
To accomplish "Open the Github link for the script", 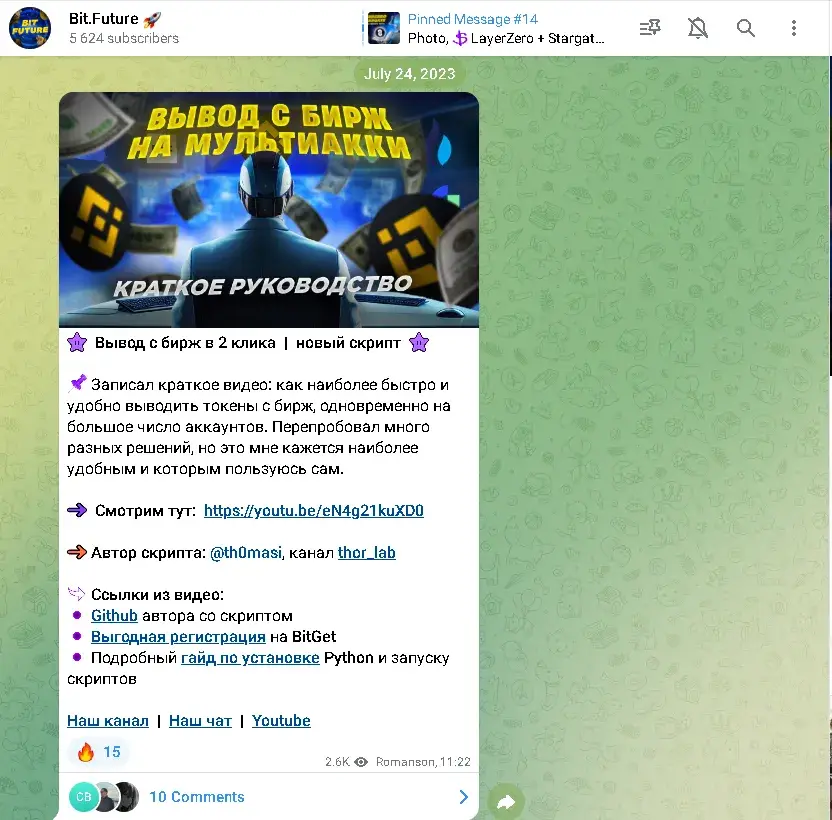I will click(x=114, y=616).
